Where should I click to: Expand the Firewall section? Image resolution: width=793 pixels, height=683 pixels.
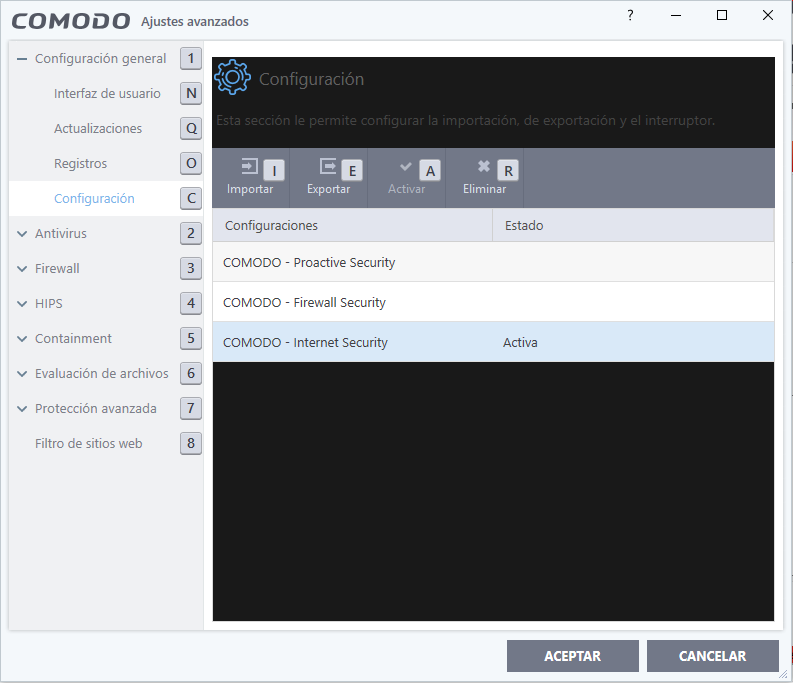click(x=22, y=269)
